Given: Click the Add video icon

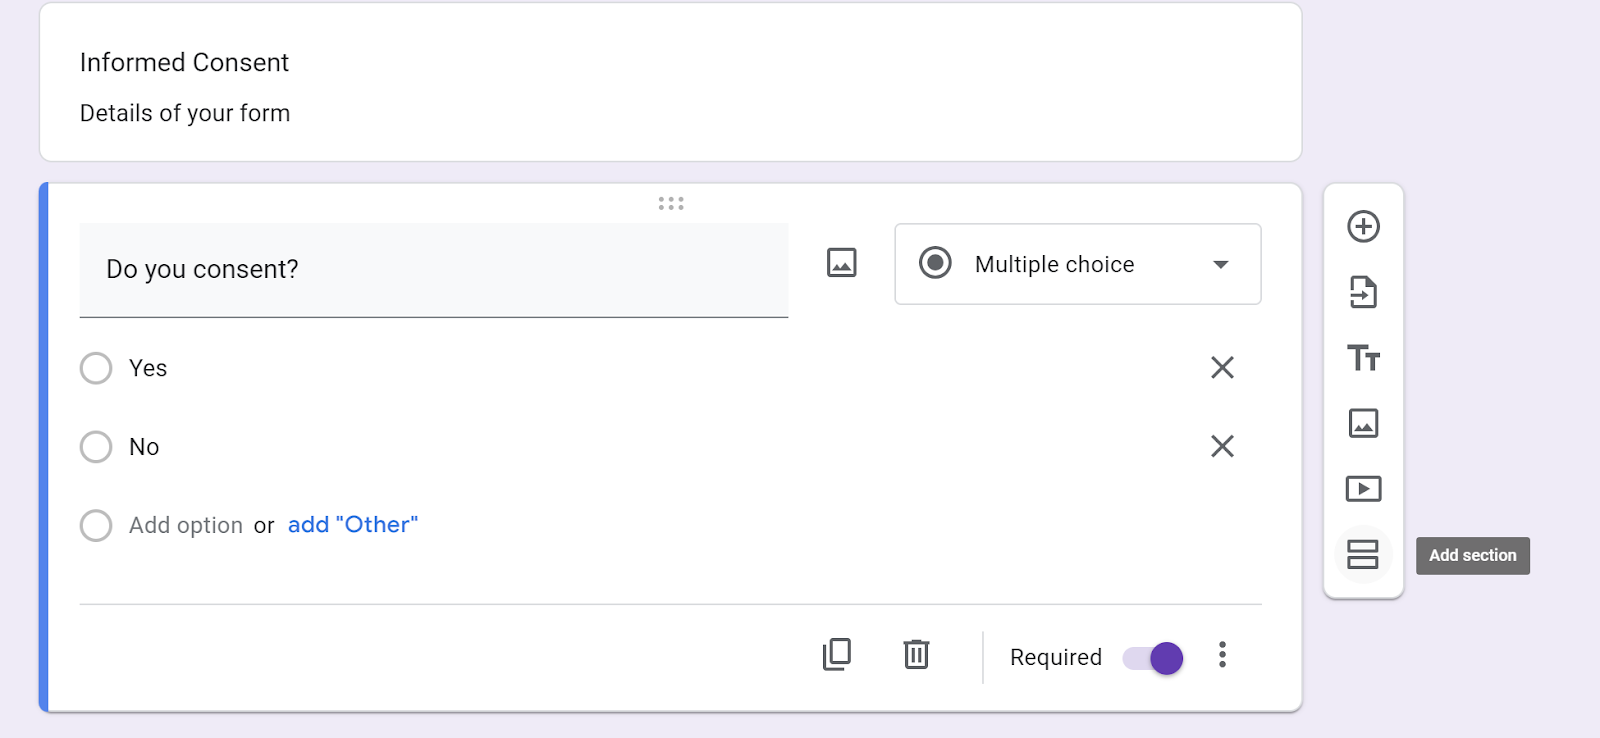Looking at the screenshot, I should tap(1363, 489).
